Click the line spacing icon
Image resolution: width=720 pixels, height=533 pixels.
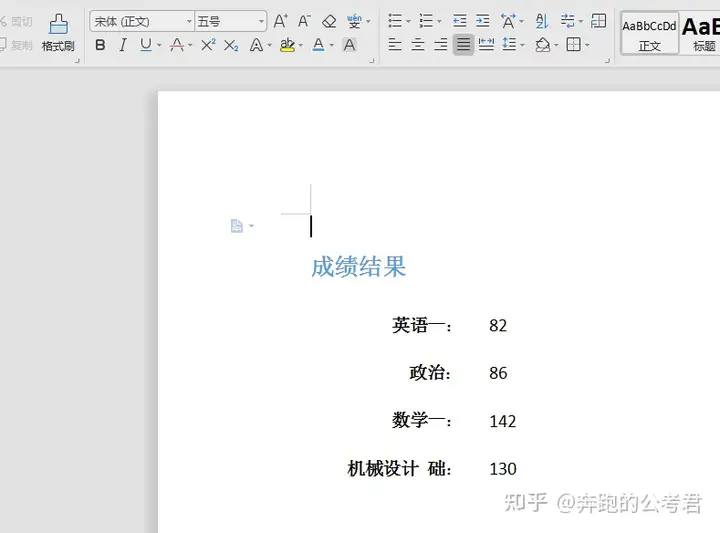[509, 45]
